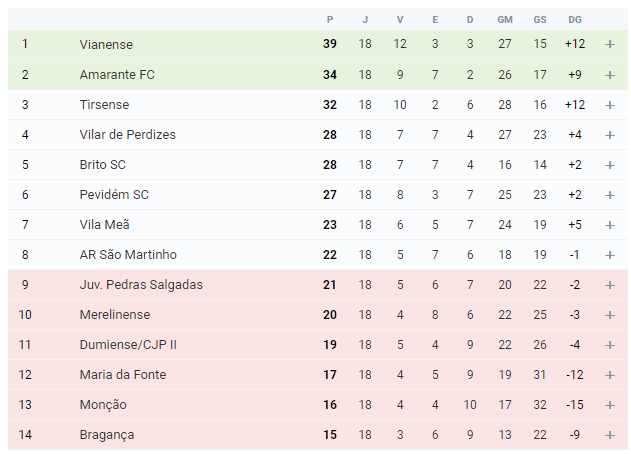Click plus icon next to Vila Meã

point(610,225)
